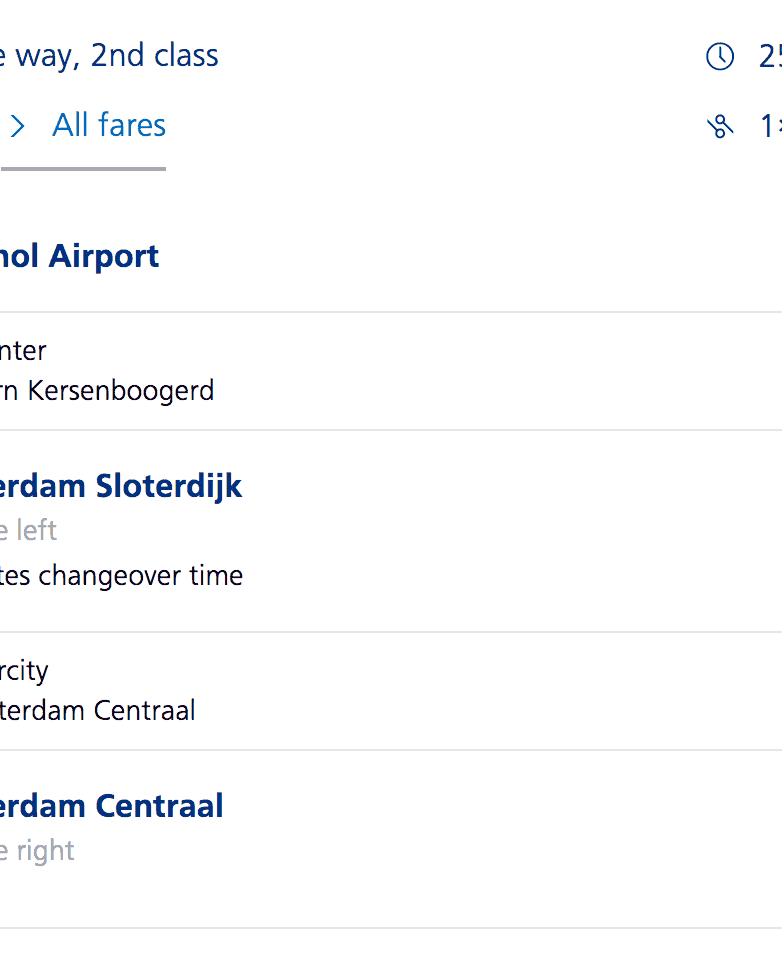Click the grey 'right' exit-side text

tap(38, 850)
